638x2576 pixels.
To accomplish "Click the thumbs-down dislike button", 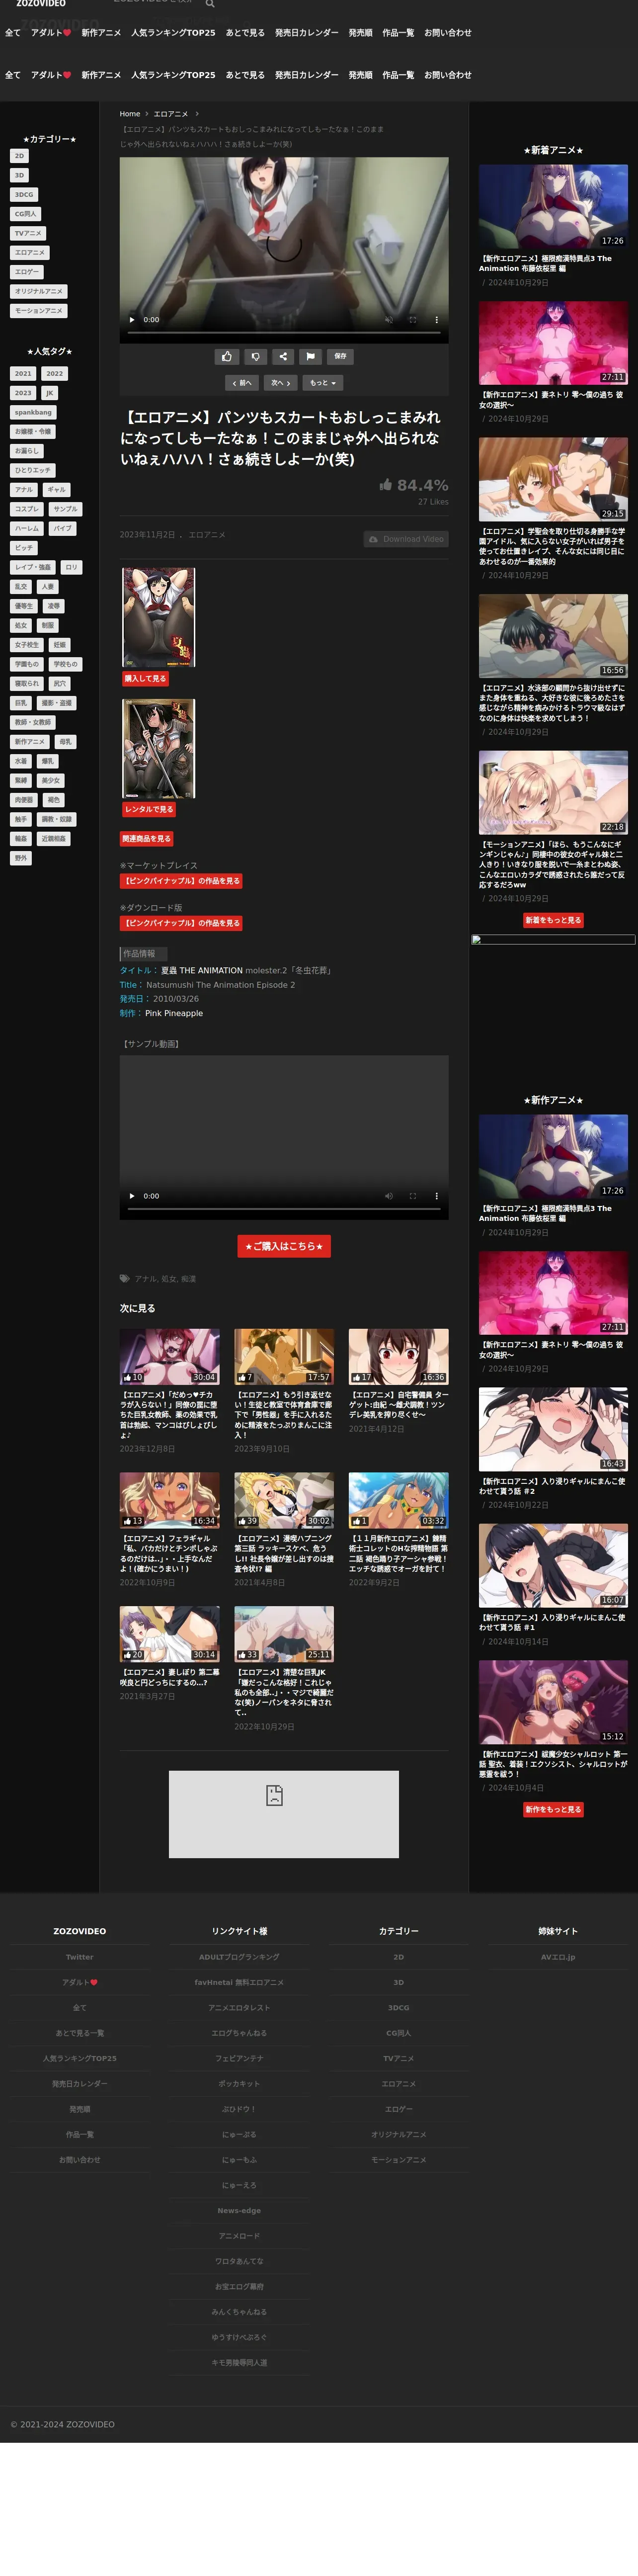I will (x=255, y=356).
